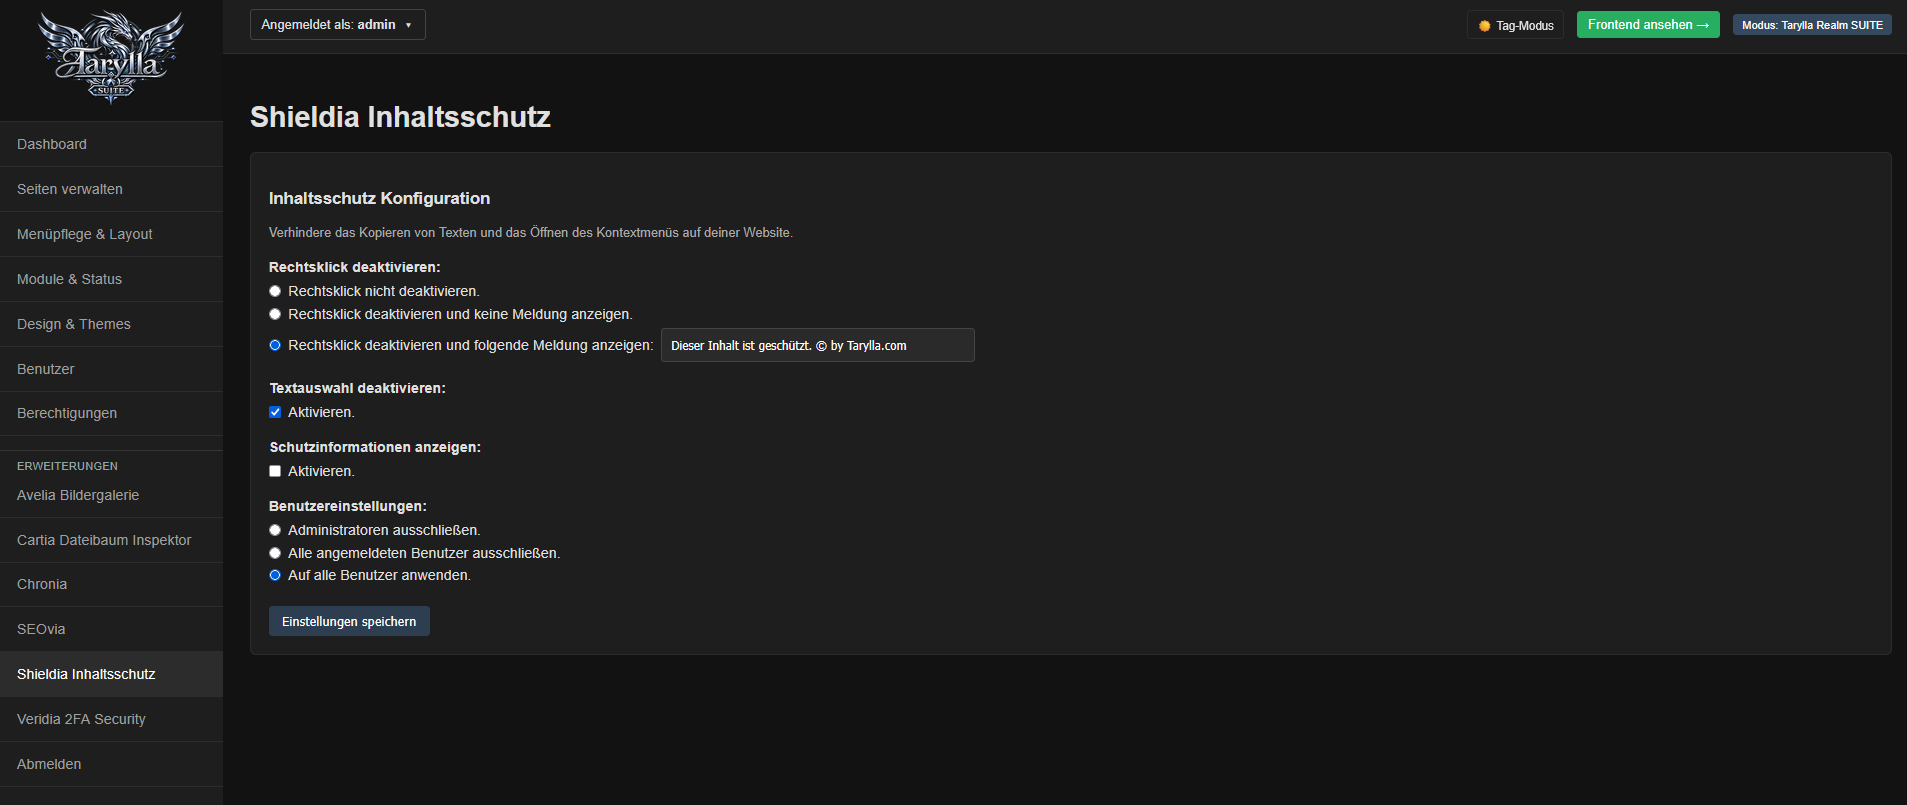Open Cartia Dateibaum Inspektor
The height and width of the screenshot is (805, 1907).
click(111, 540)
